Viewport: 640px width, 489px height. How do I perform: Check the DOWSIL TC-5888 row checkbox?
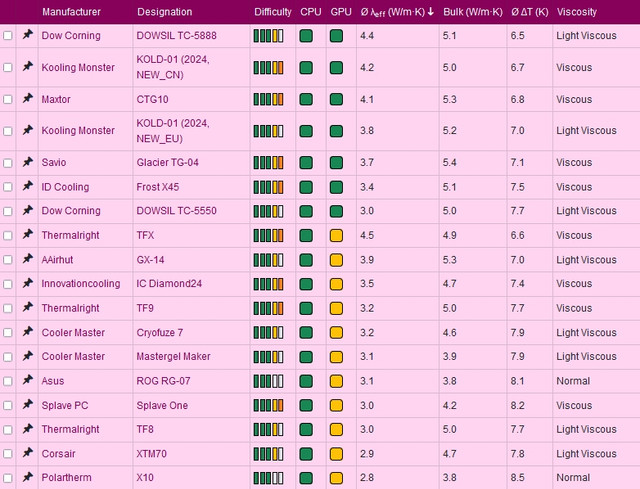[x=8, y=36]
